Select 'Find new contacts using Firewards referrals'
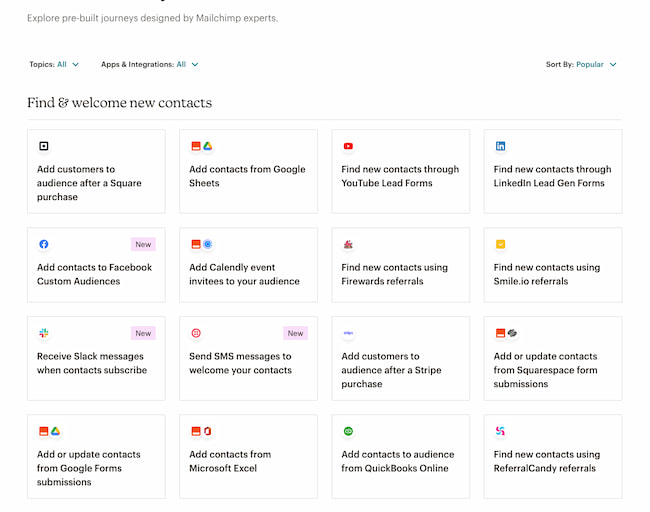Screen dimensions: 650x512 point(400,264)
